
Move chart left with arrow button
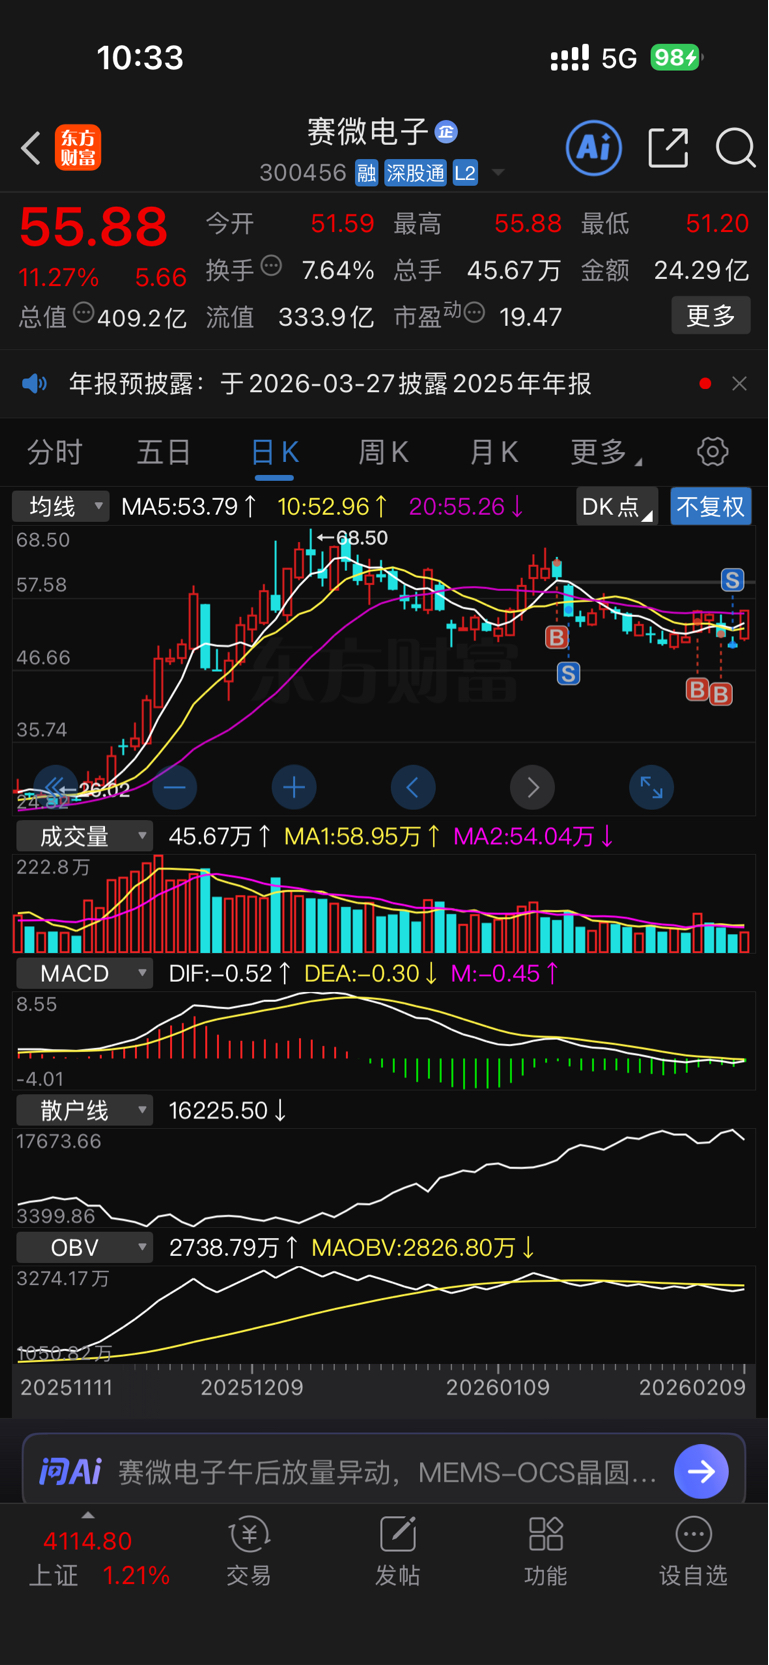[413, 788]
